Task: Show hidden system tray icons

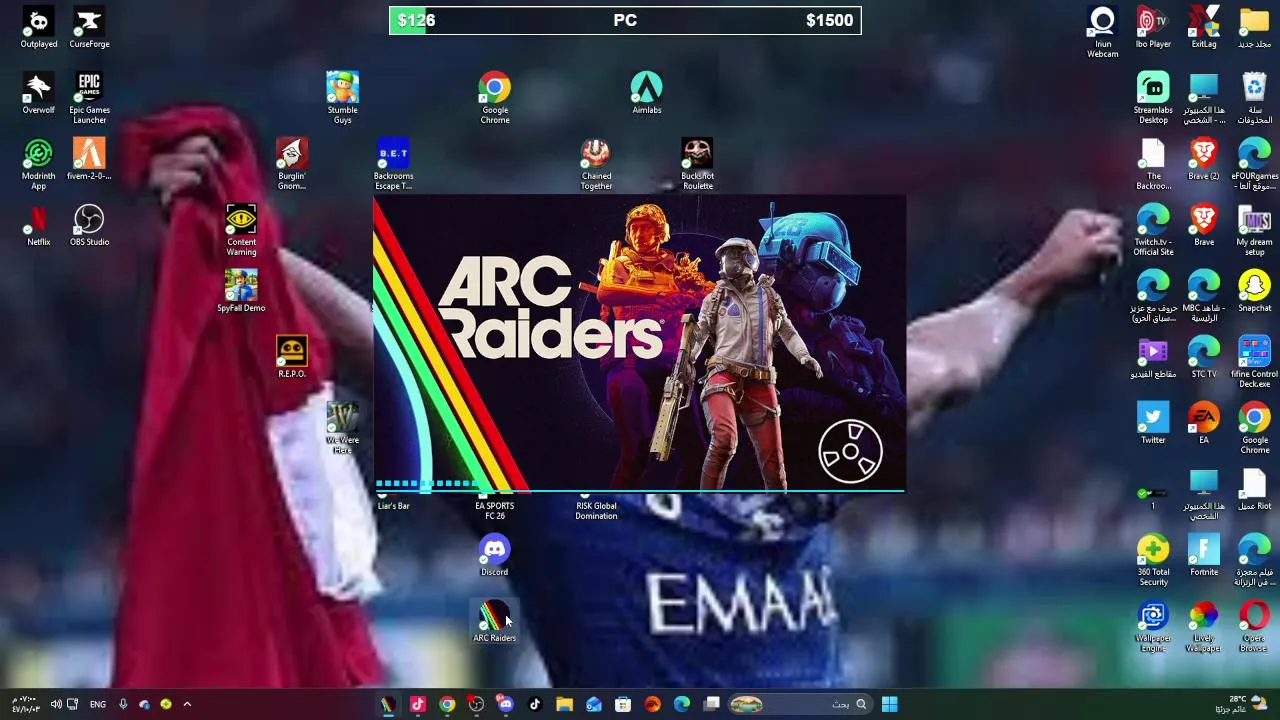Action: pos(187,704)
